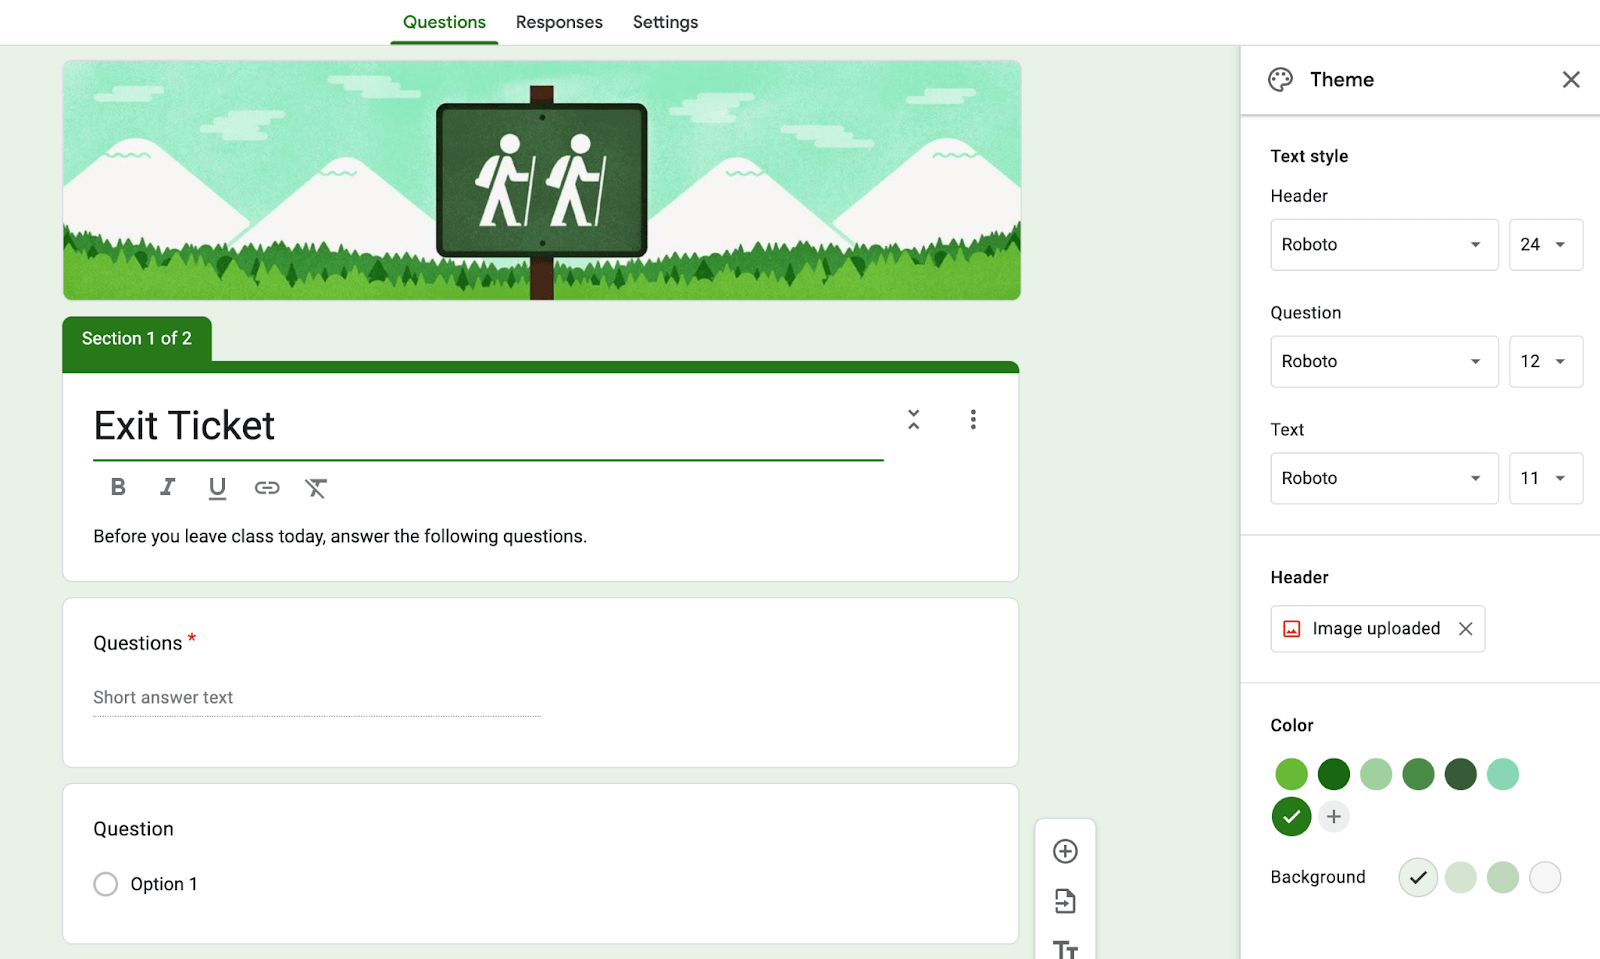The height and width of the screenshot is (959, 1600).
Task: Add a custom color with plus button
Action: coord(1333,817)
